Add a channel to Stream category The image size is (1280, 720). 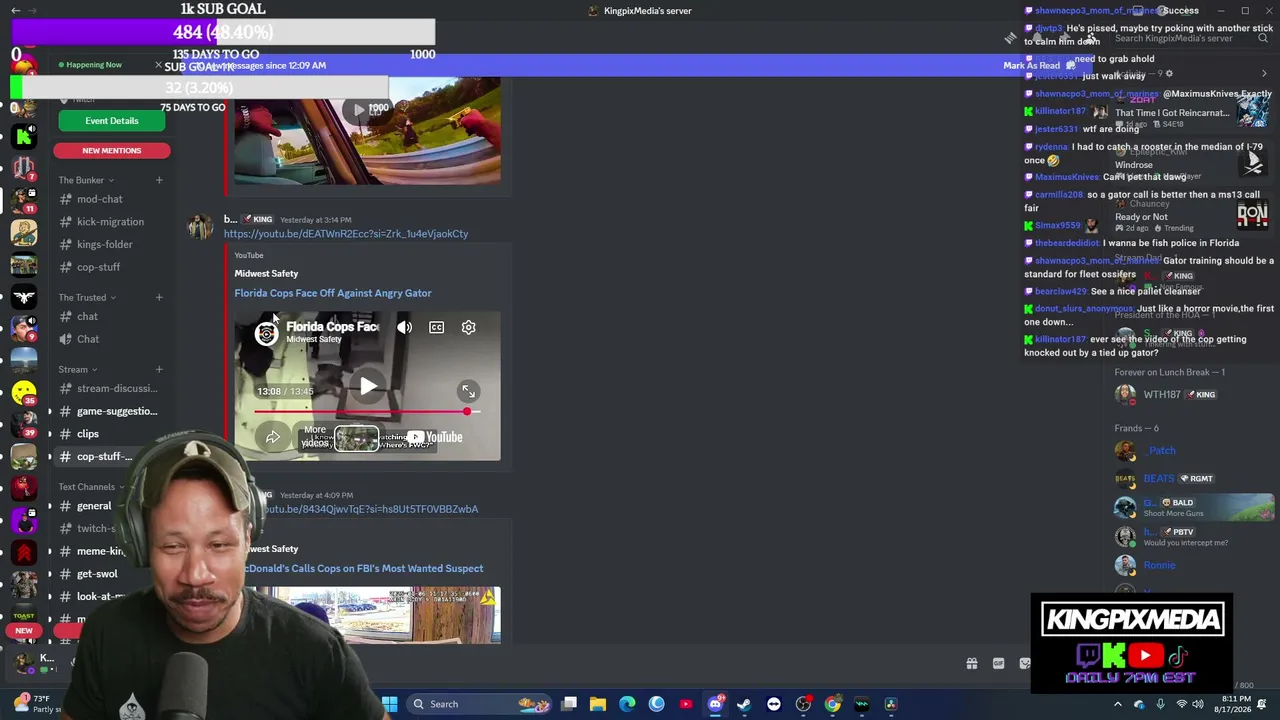click(x=159, y=369)
